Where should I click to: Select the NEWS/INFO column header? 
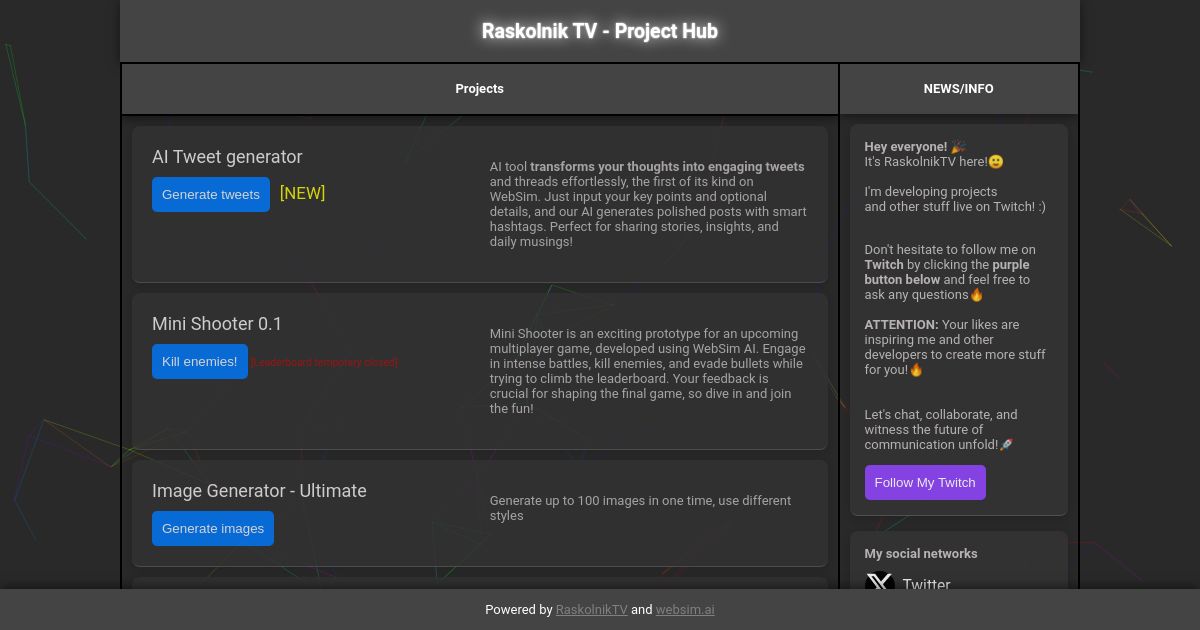[x=958, y=88]
